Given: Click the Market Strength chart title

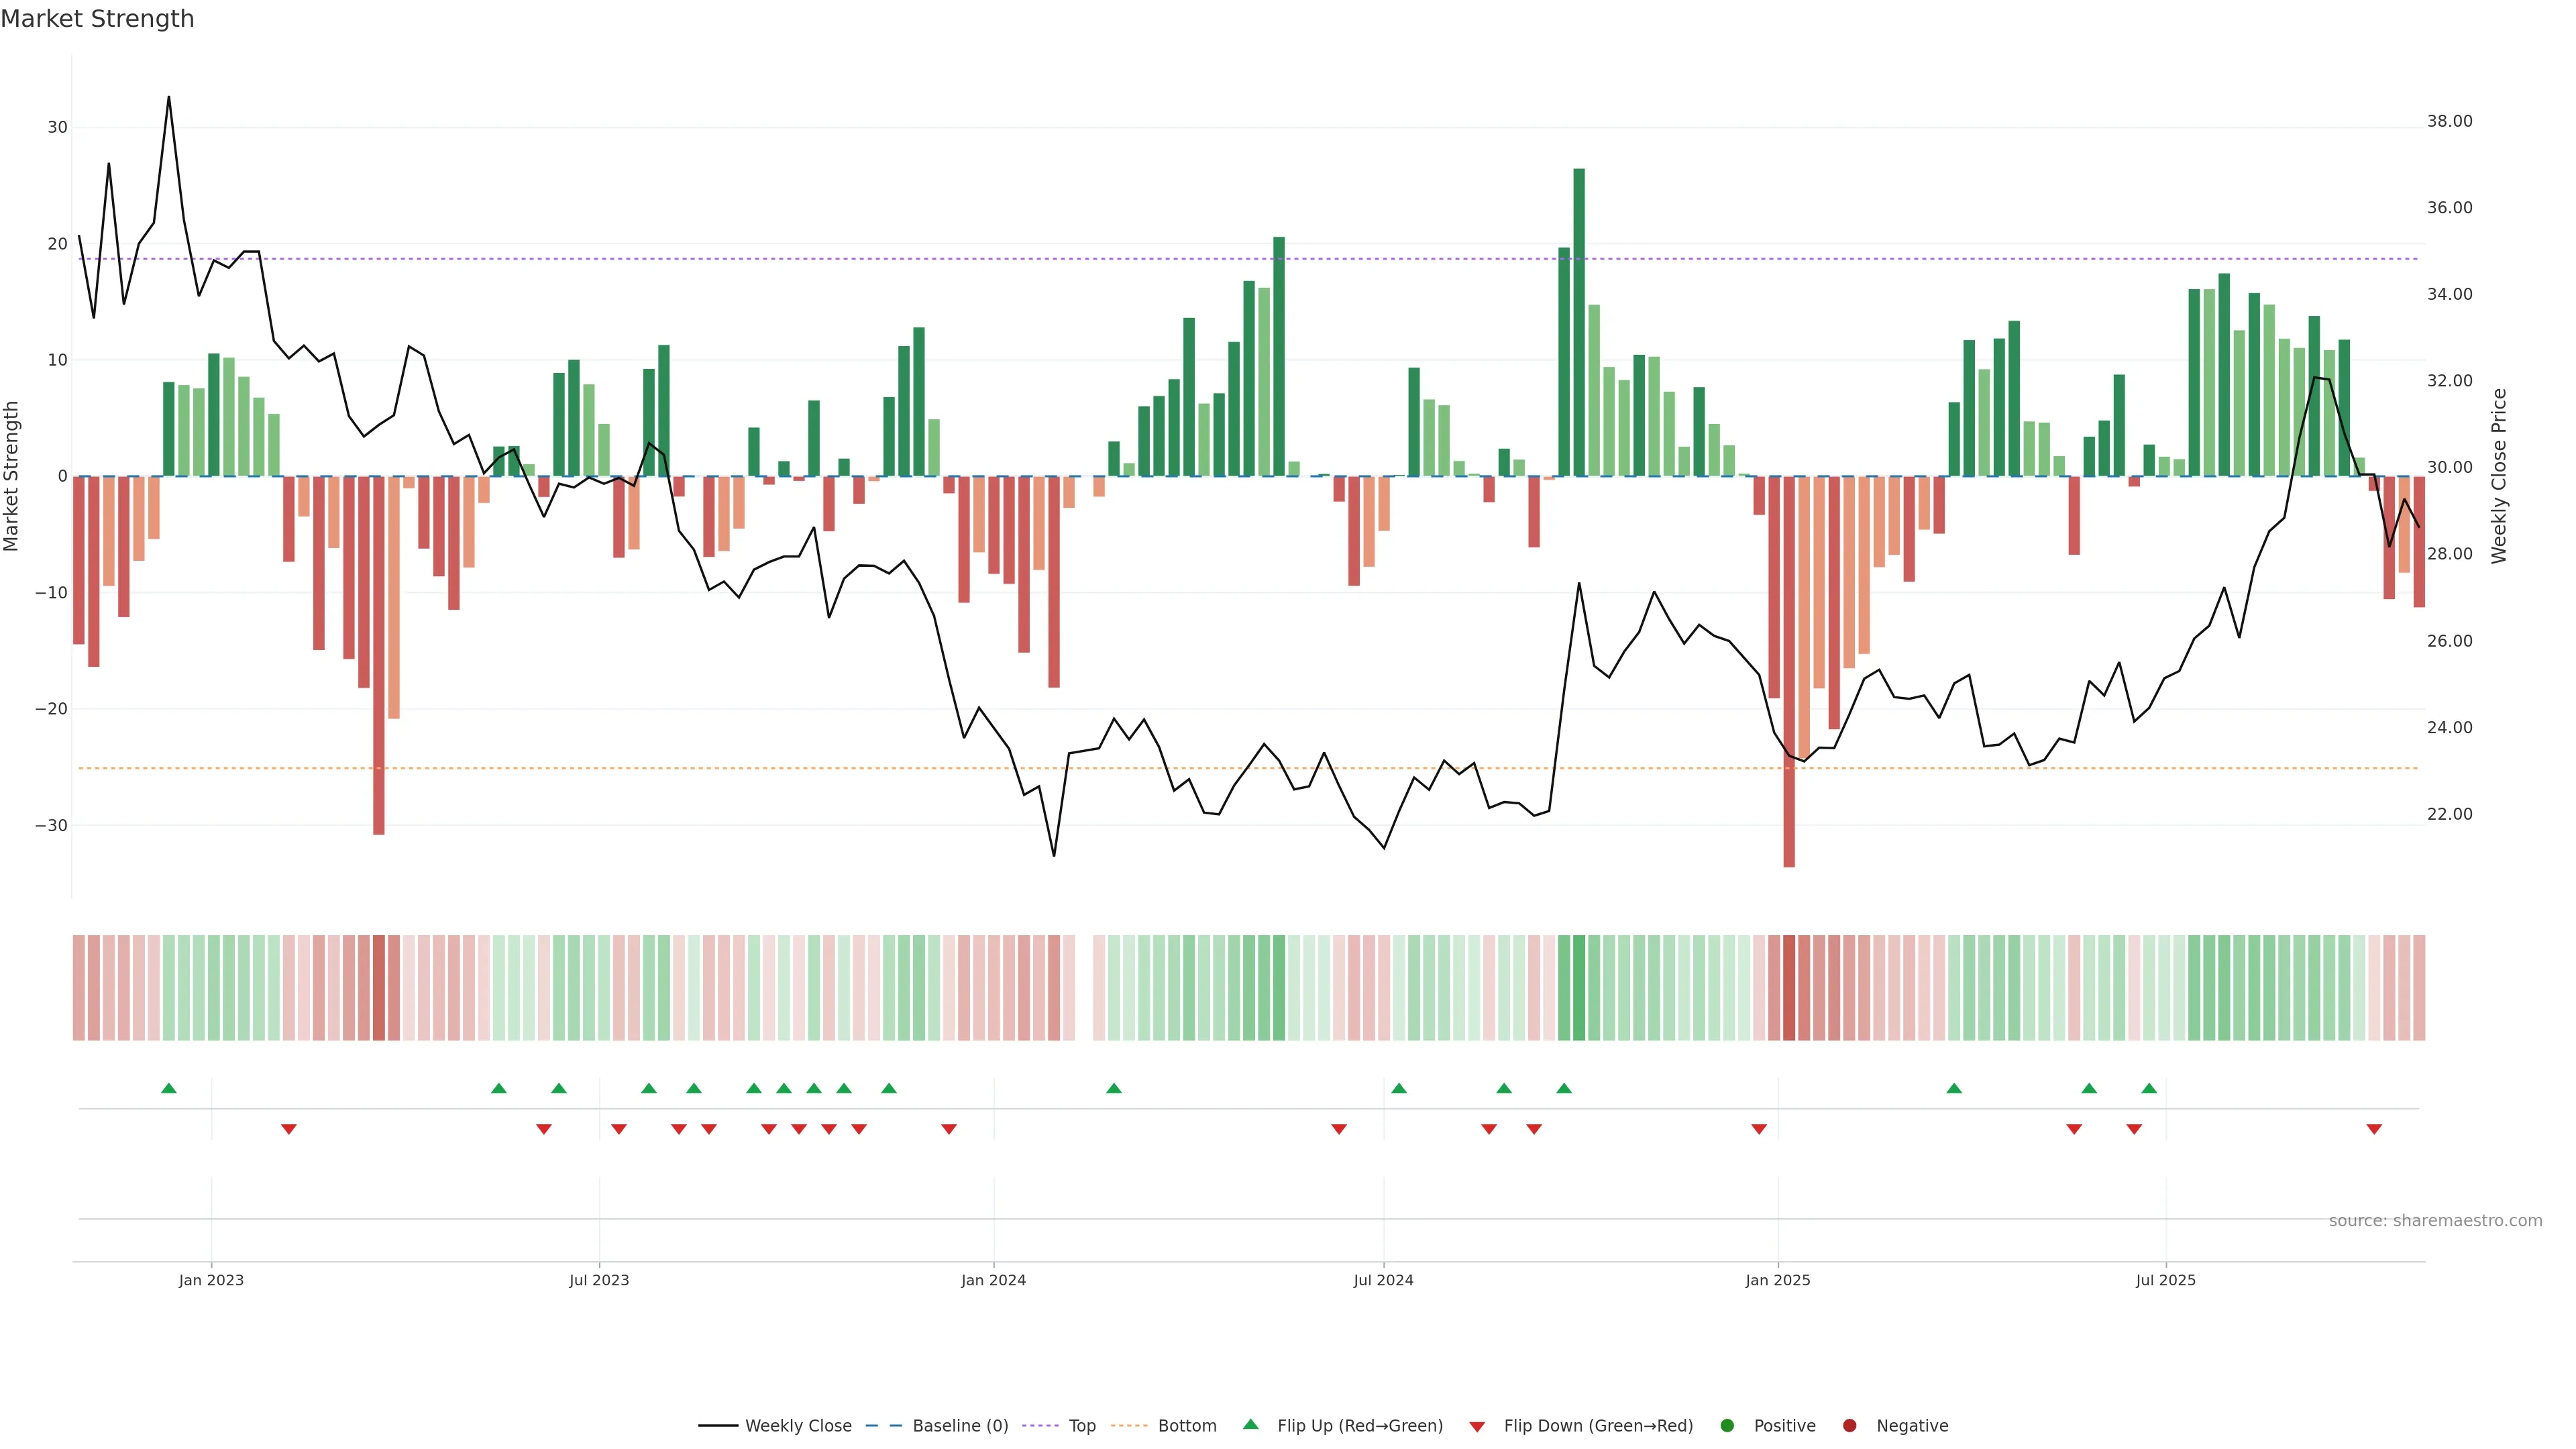Looking at the screenshot, I should 97,19.
